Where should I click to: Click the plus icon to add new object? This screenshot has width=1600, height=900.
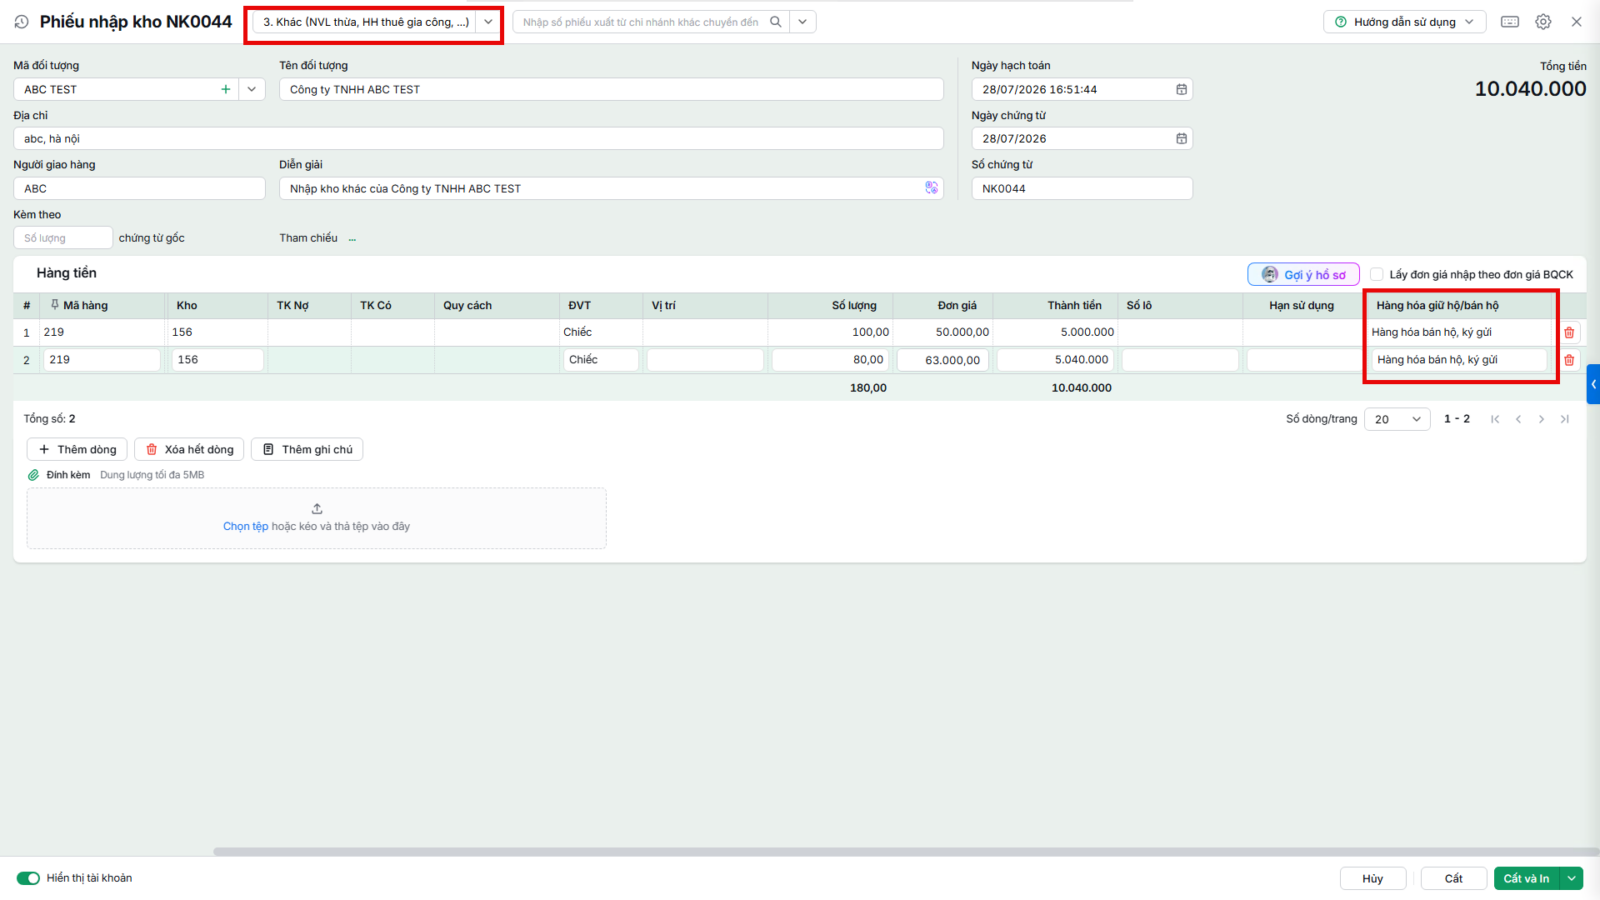click(x=226, y=89)
